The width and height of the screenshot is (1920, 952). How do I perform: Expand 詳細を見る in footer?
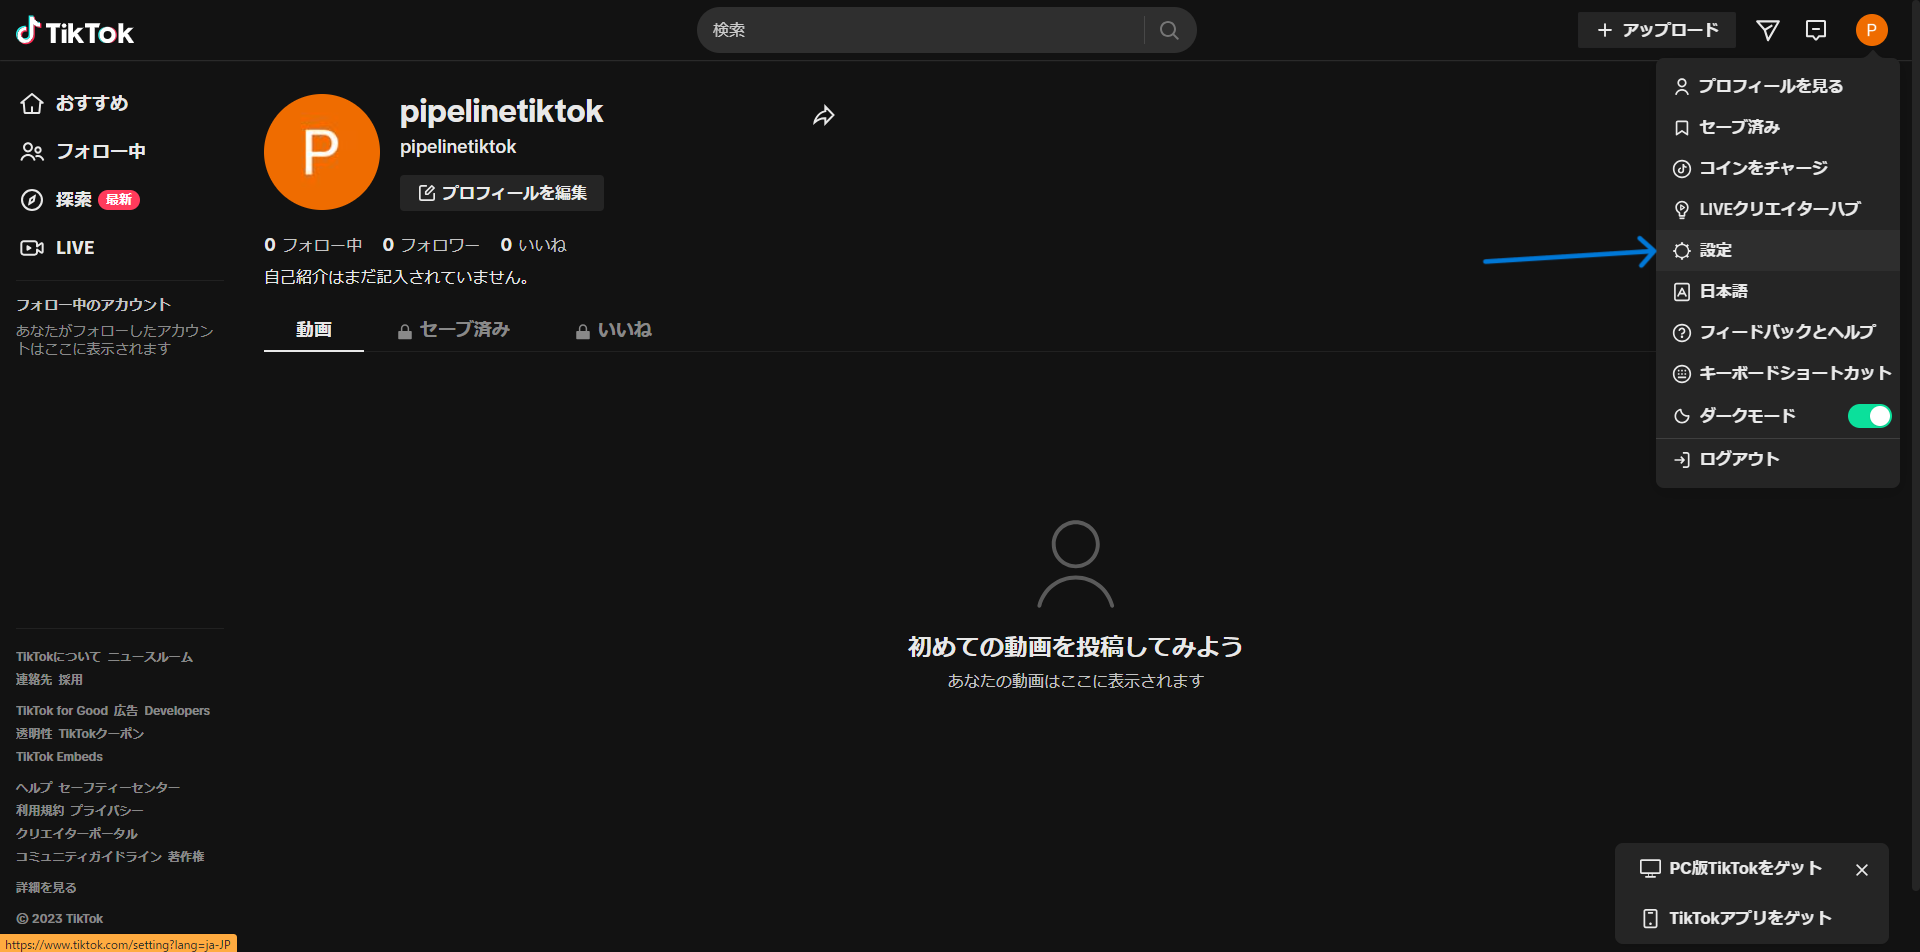(x=46, y=888)
